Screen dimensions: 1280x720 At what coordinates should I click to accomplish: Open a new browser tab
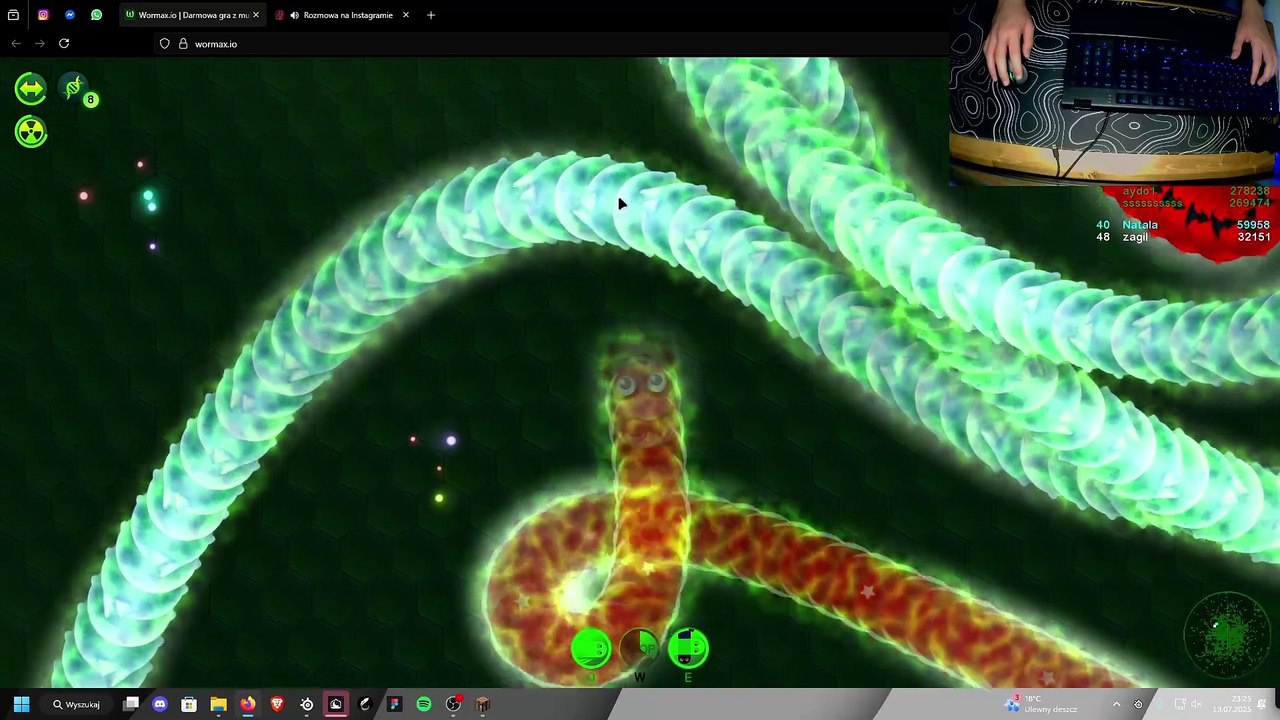[x=431, y=15]
